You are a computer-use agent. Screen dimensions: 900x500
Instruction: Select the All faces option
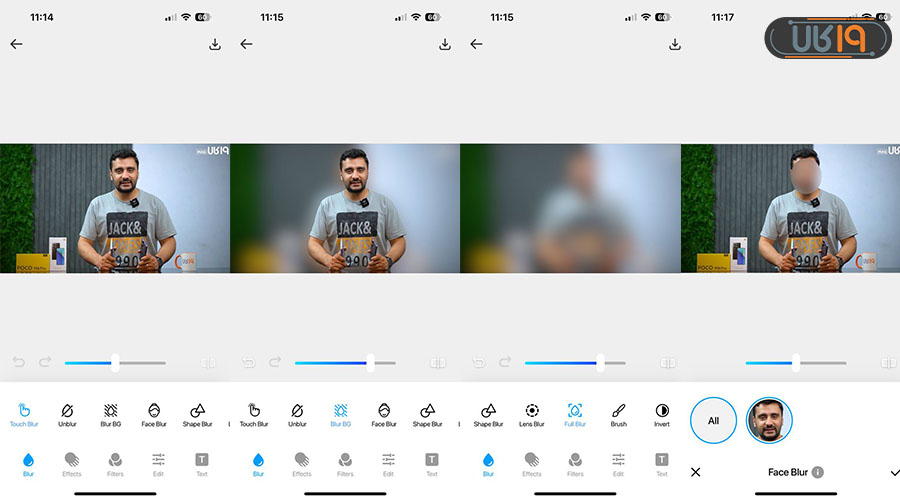[713, 420]
